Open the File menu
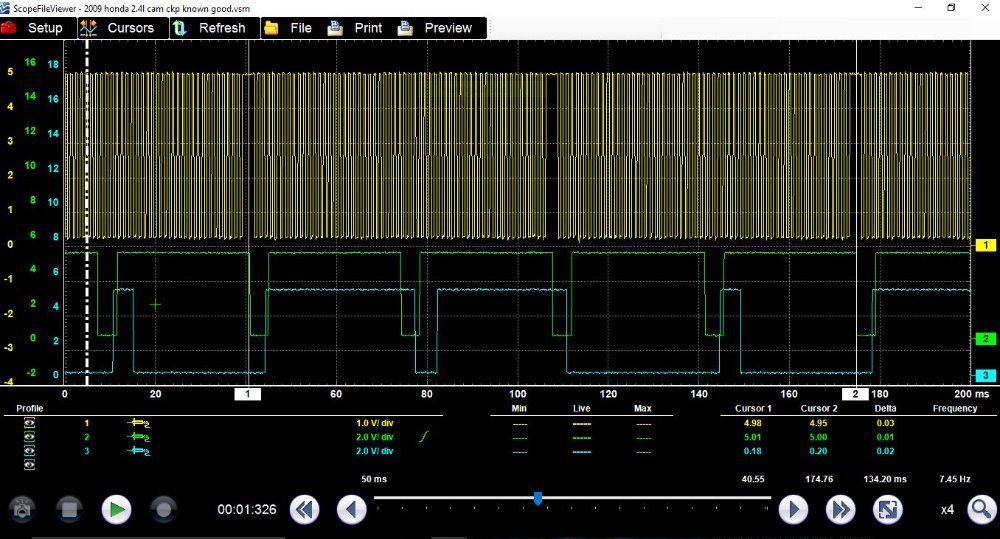The height and width of the screenshot is (539, 1000). (289, 28)
